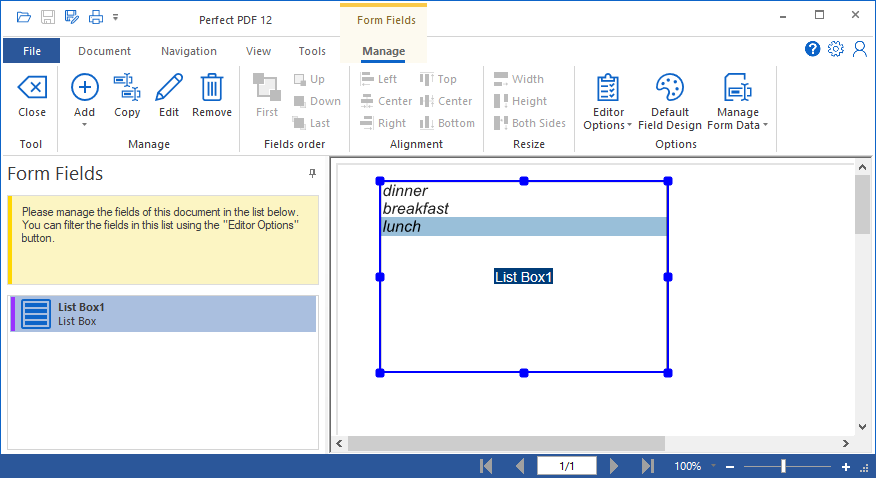Select 'breakfast' in the list box
This screenshot has height=478, width=876.
[x=524, y=209]
